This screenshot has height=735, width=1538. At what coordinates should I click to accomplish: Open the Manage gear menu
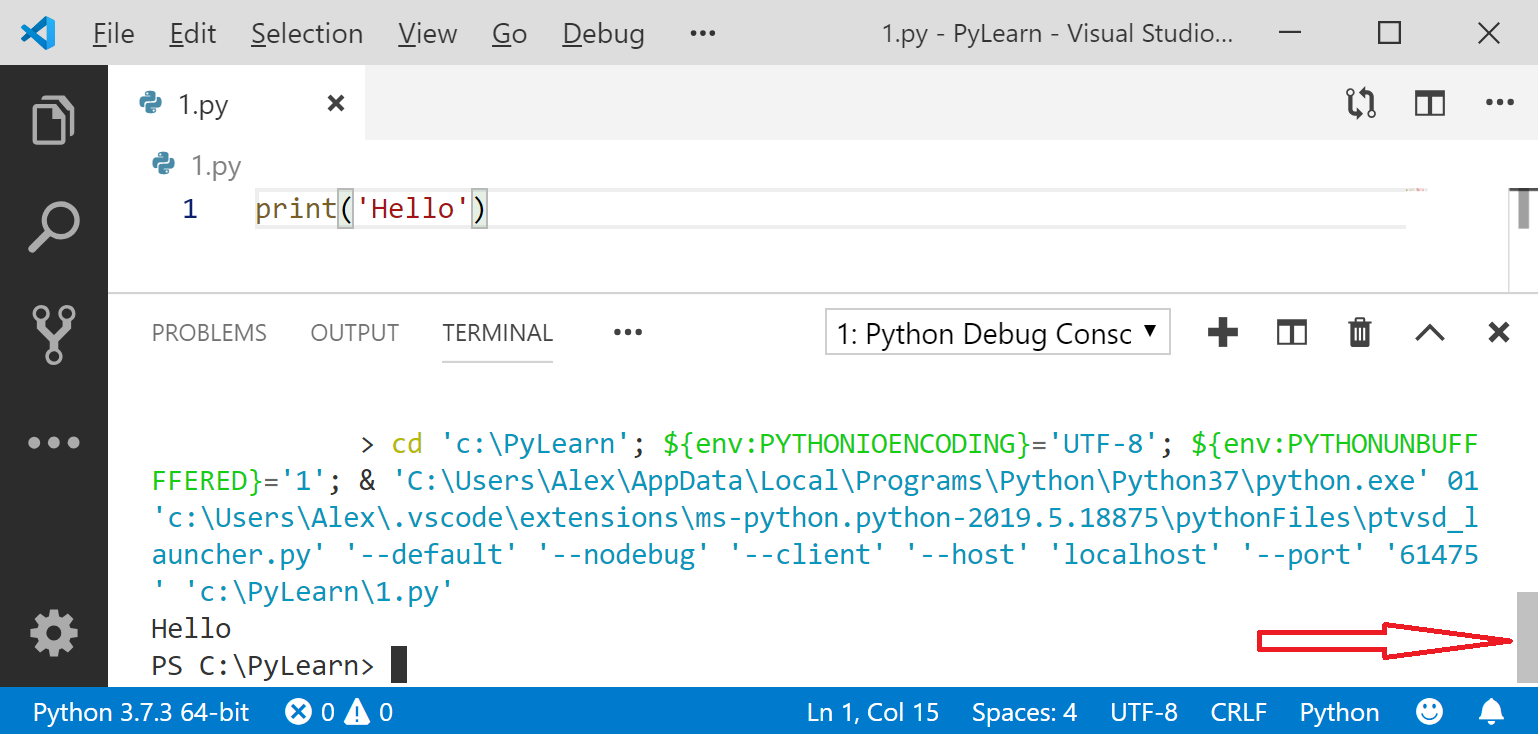(53, 633)
